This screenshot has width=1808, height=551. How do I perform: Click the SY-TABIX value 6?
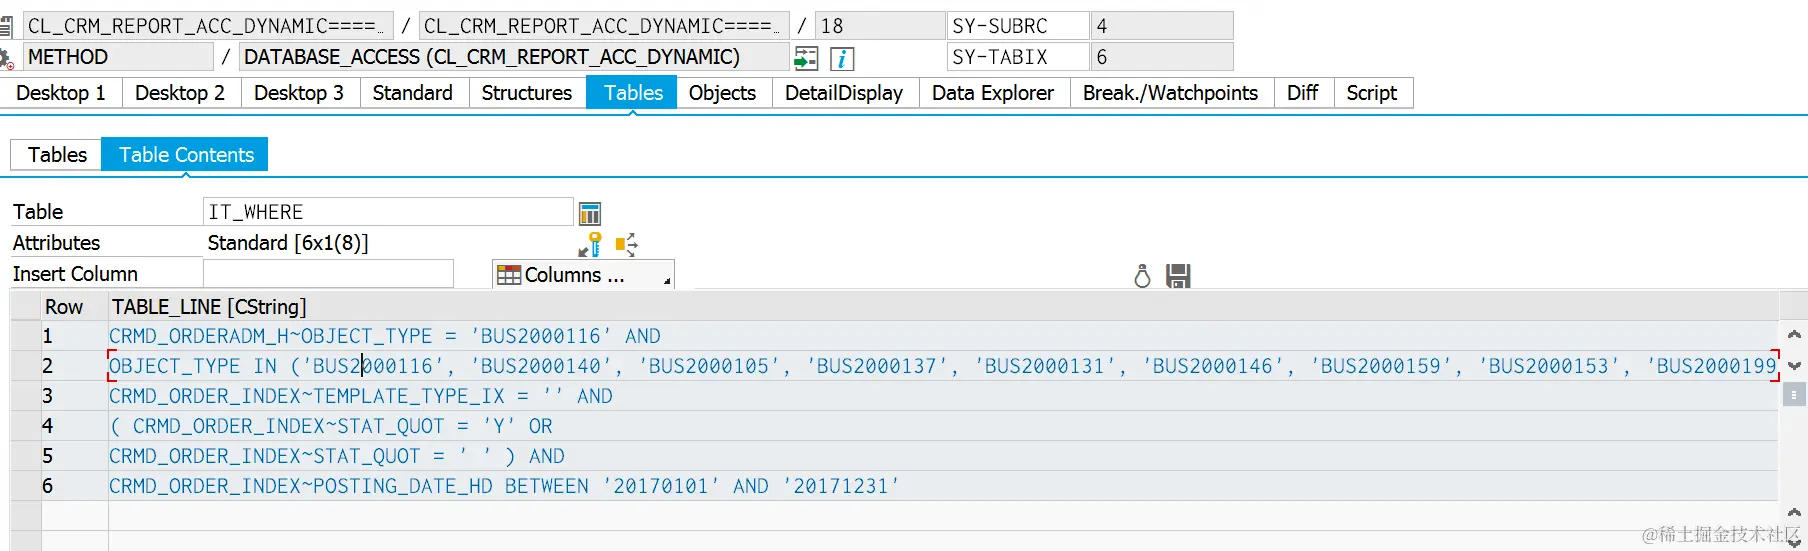1162,57
